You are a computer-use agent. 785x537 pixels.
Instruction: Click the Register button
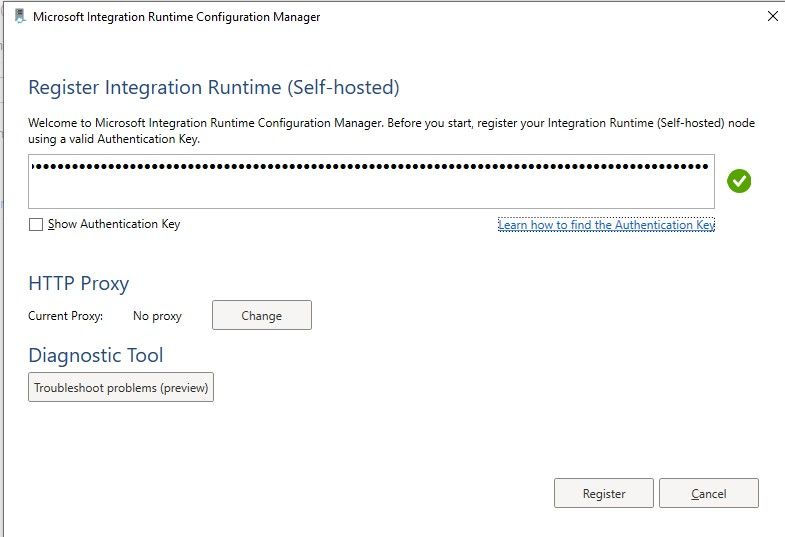coord(604,494)
